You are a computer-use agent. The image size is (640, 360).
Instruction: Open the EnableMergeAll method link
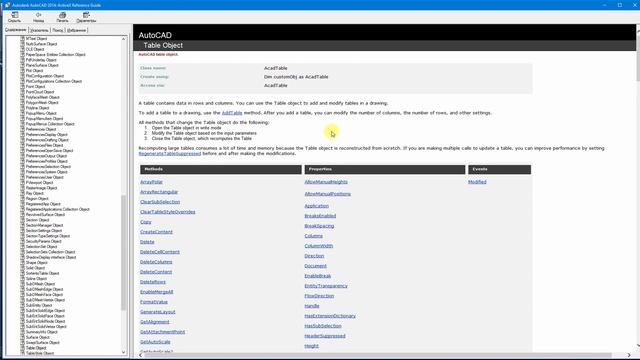point(157,292)
